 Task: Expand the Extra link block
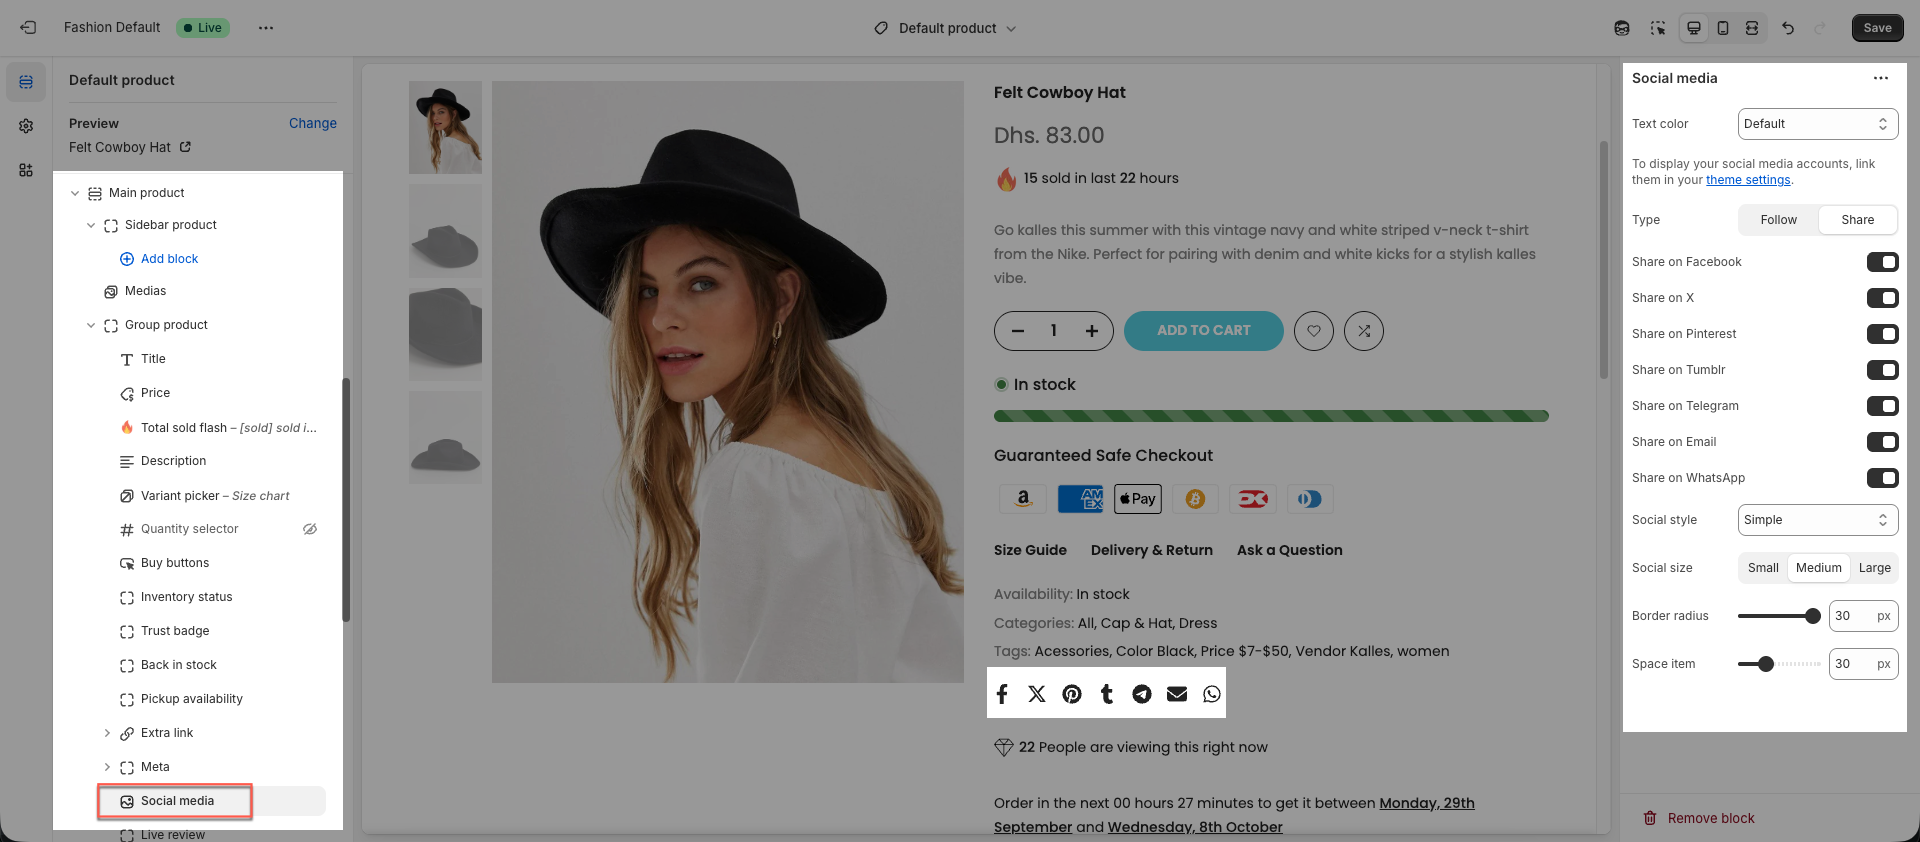tap(107, 733)
